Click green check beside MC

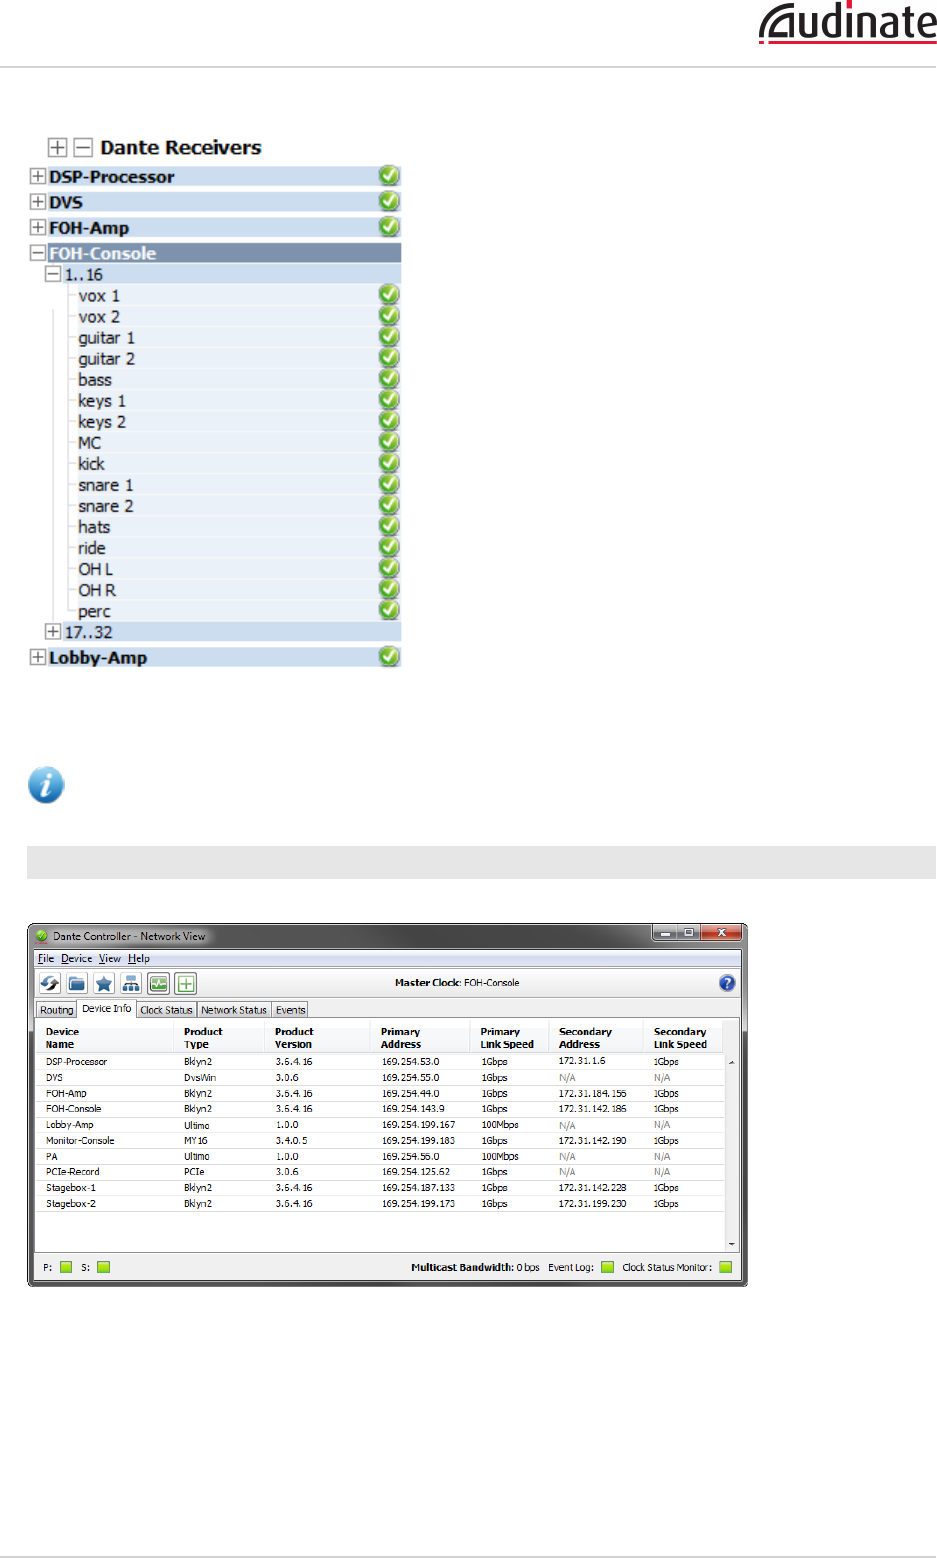(x=389, y=442)
